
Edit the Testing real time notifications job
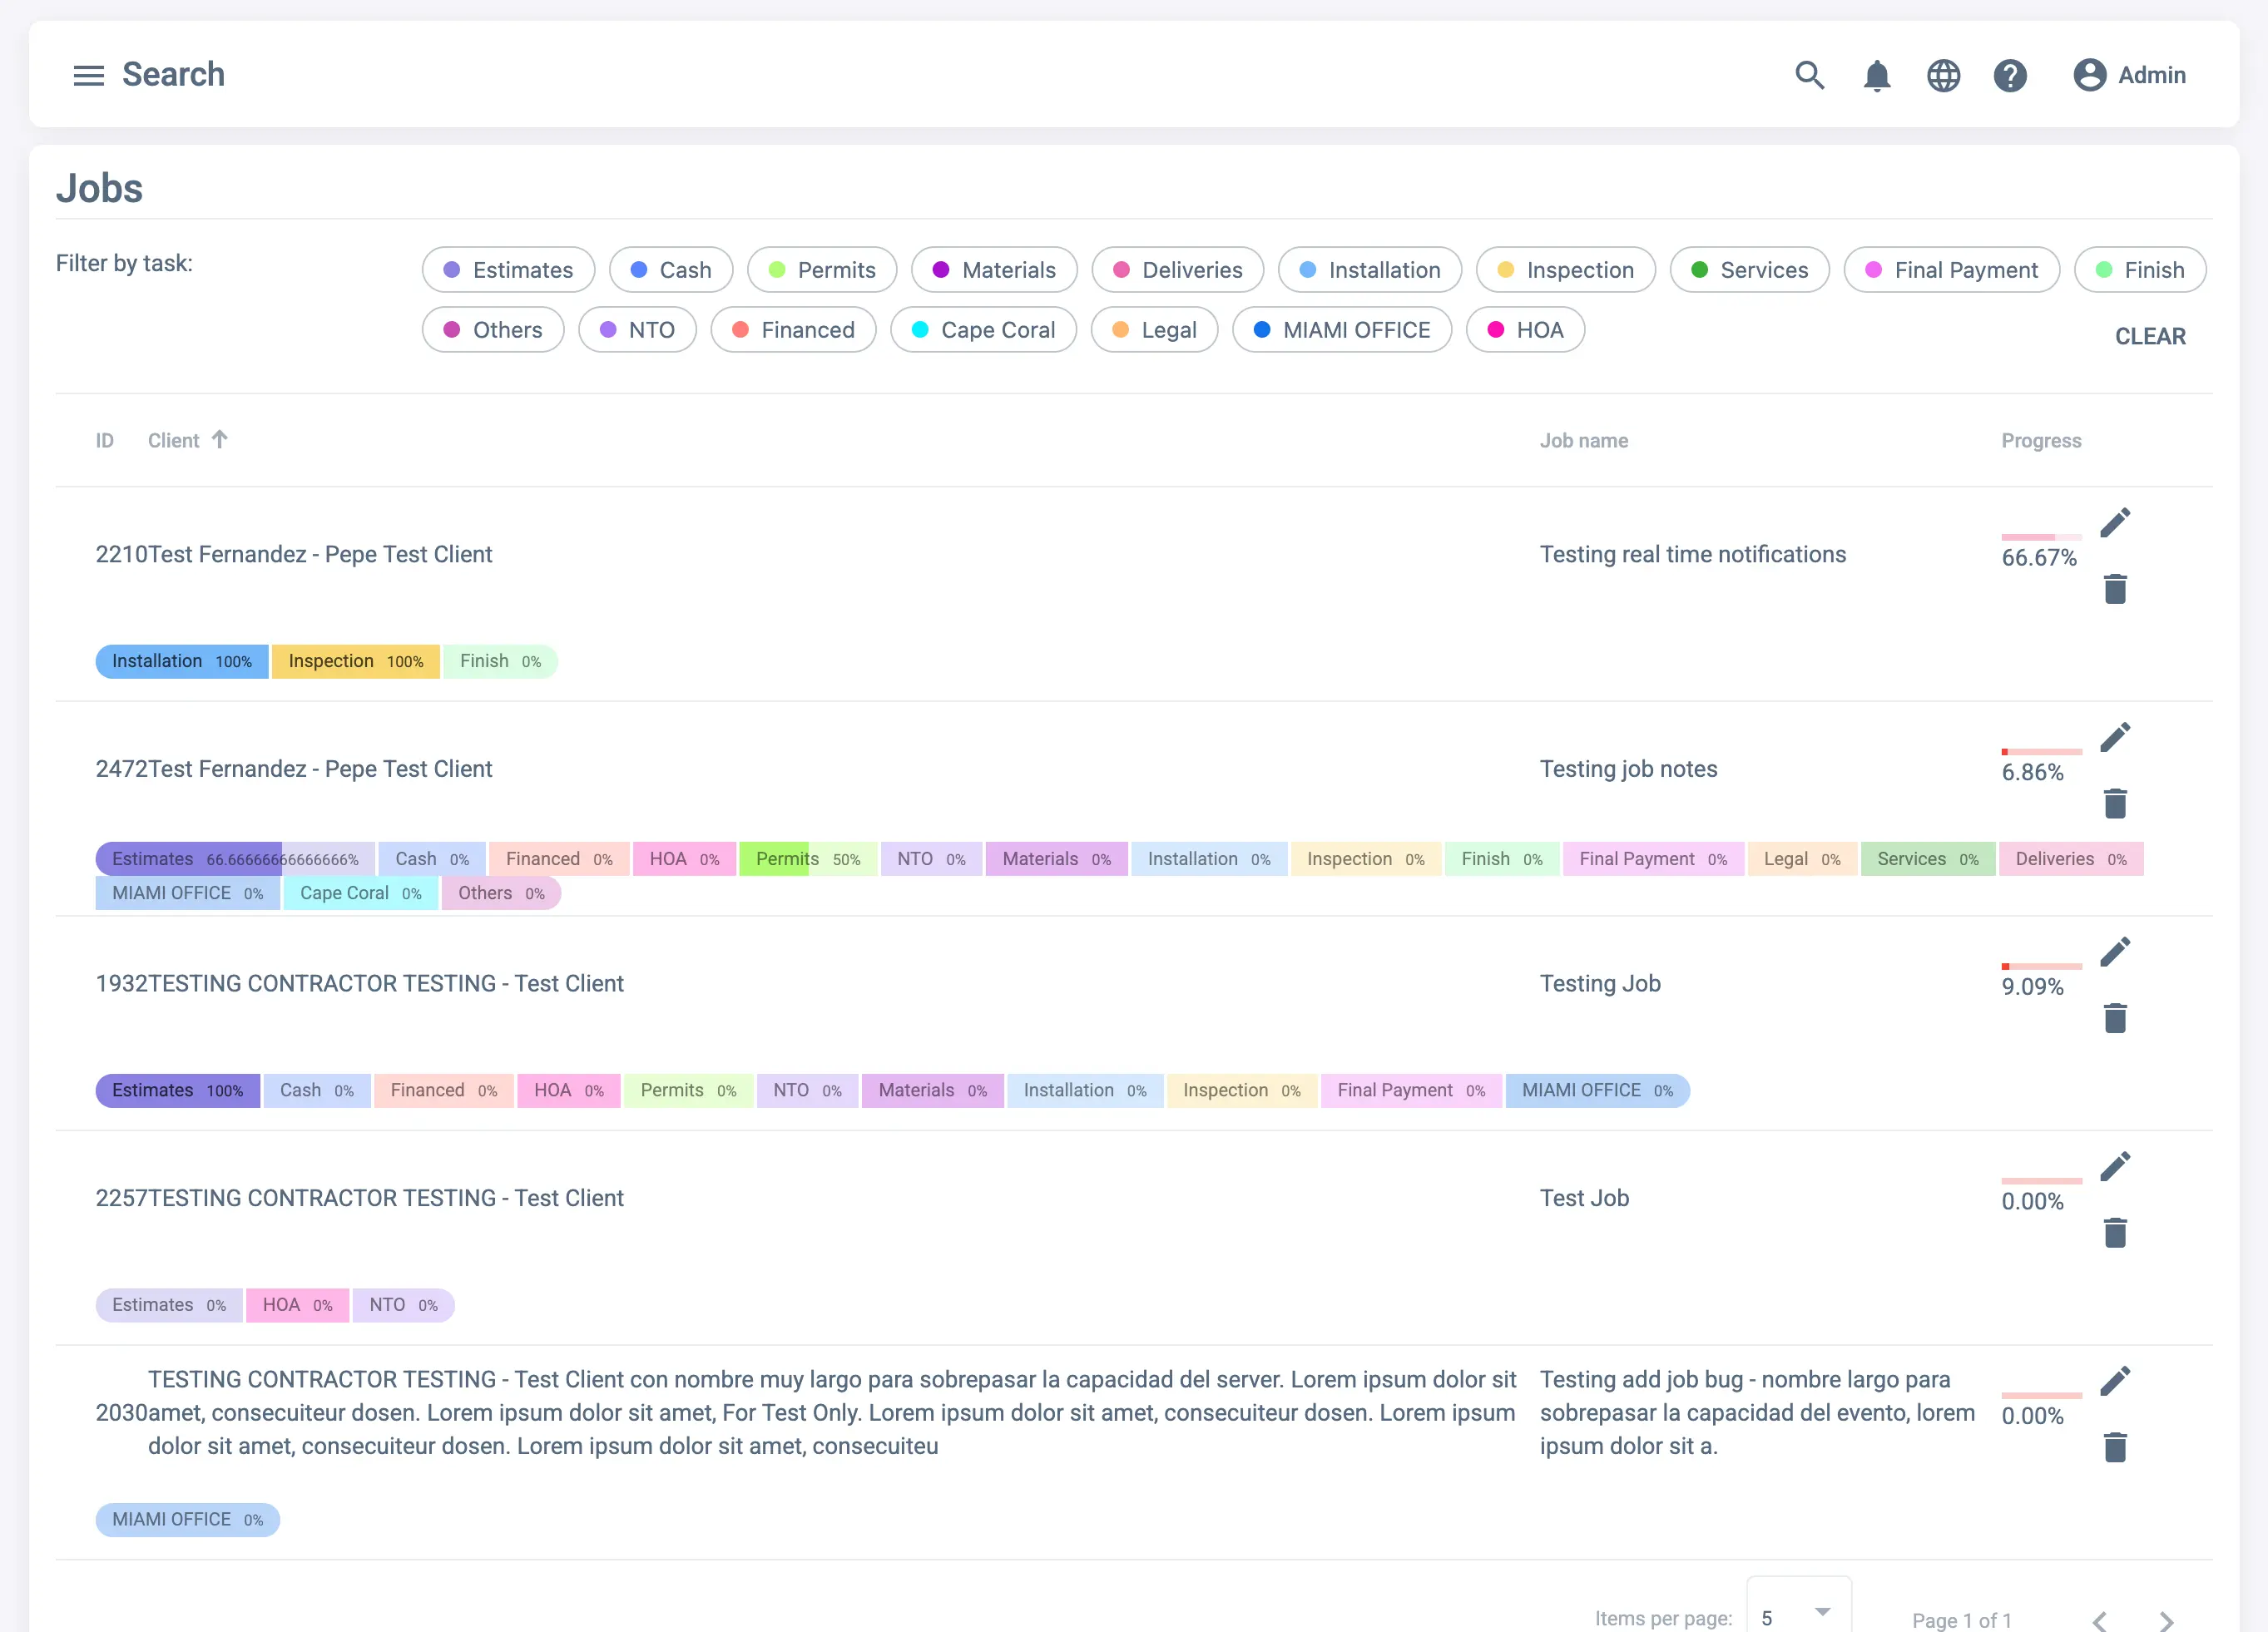(x=2114, y=522)
